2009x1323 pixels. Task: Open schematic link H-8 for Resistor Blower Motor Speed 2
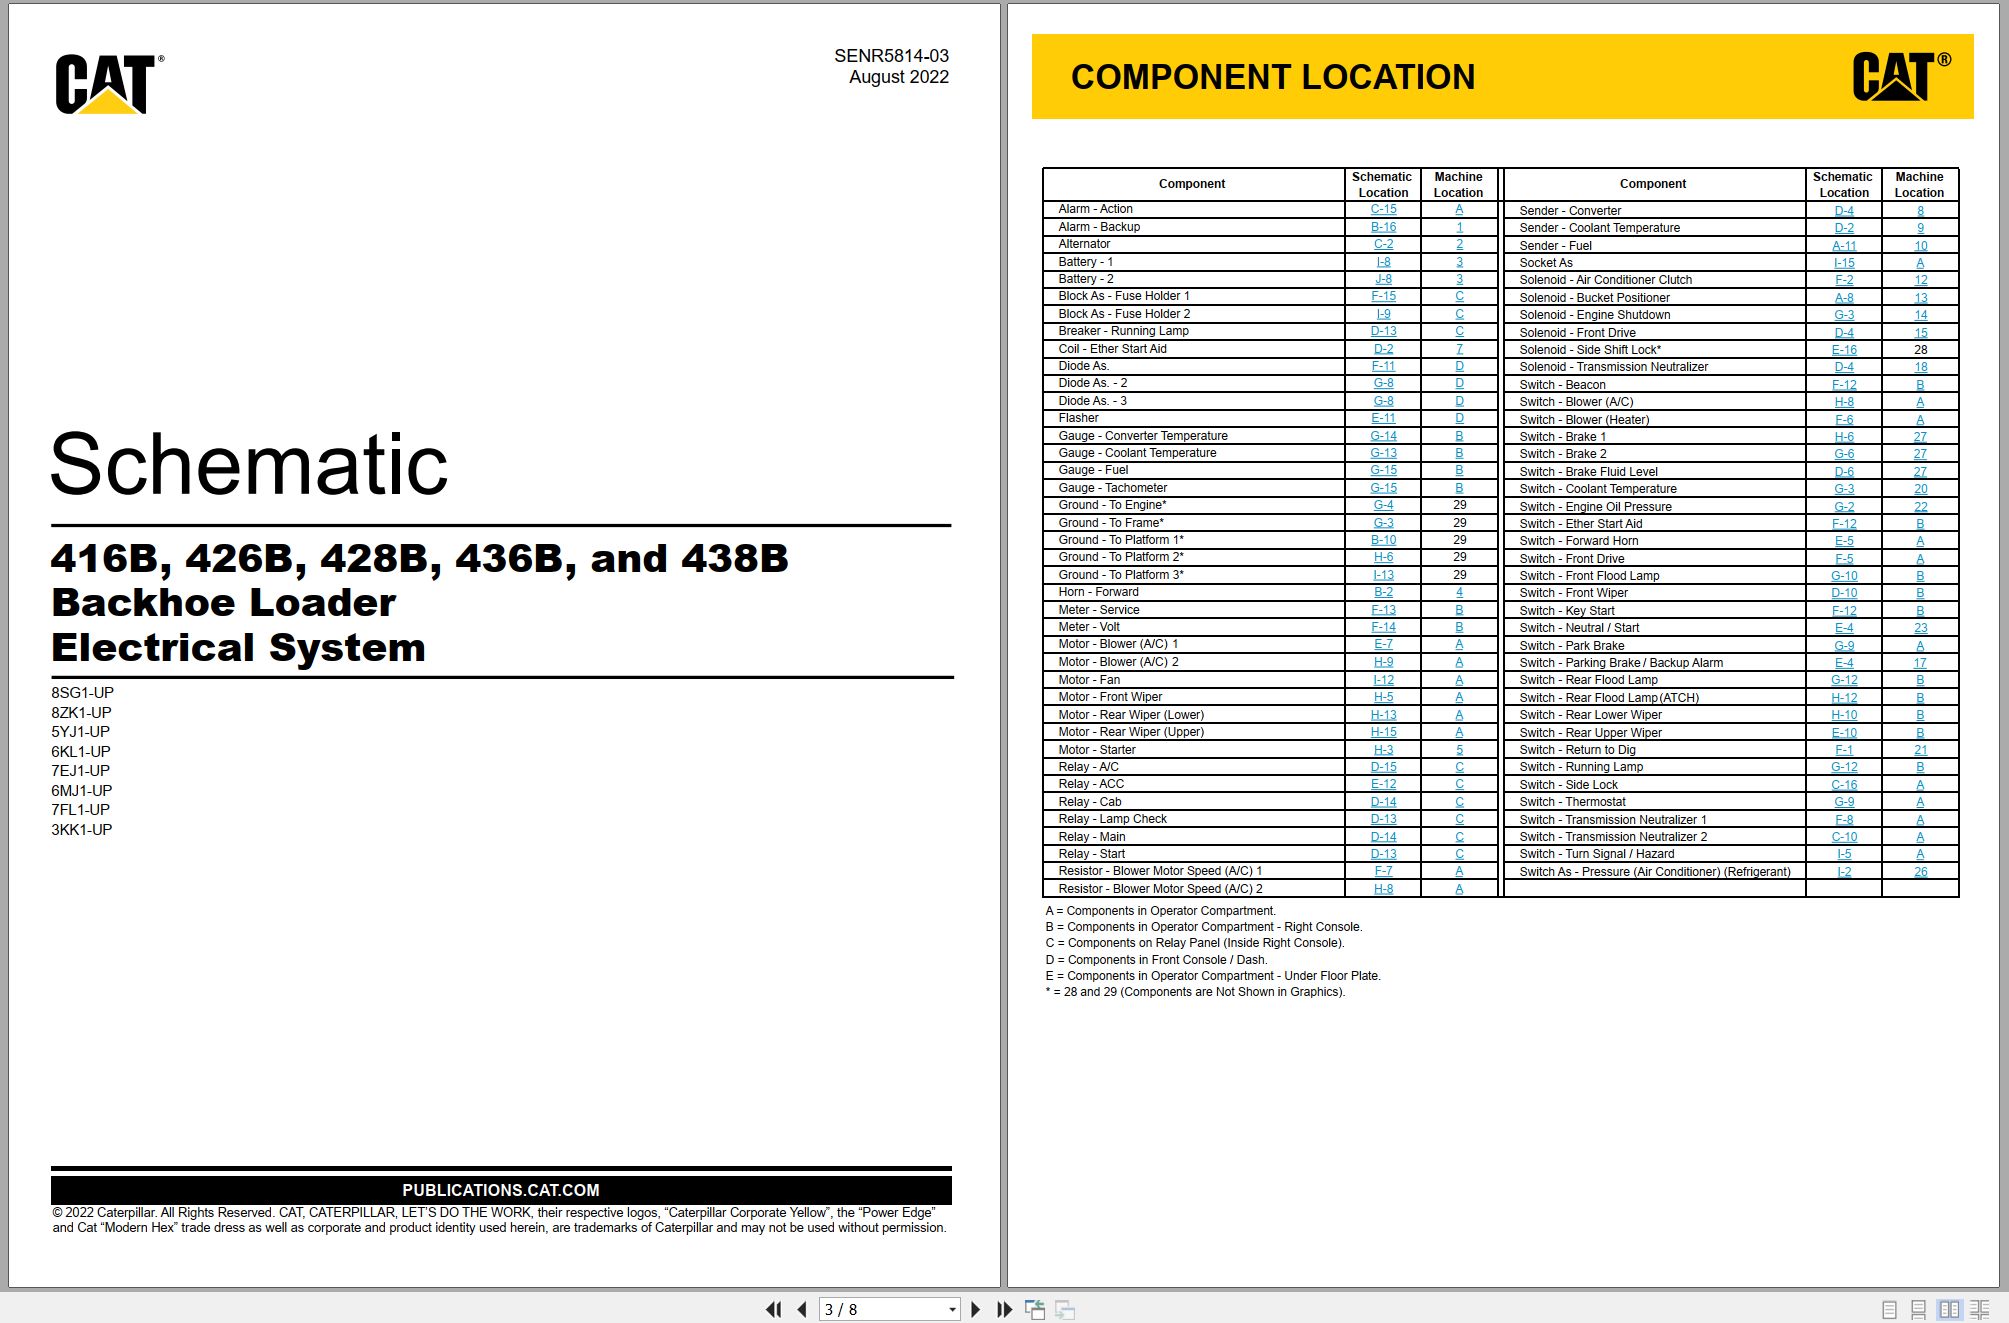tap(1383, 889)
